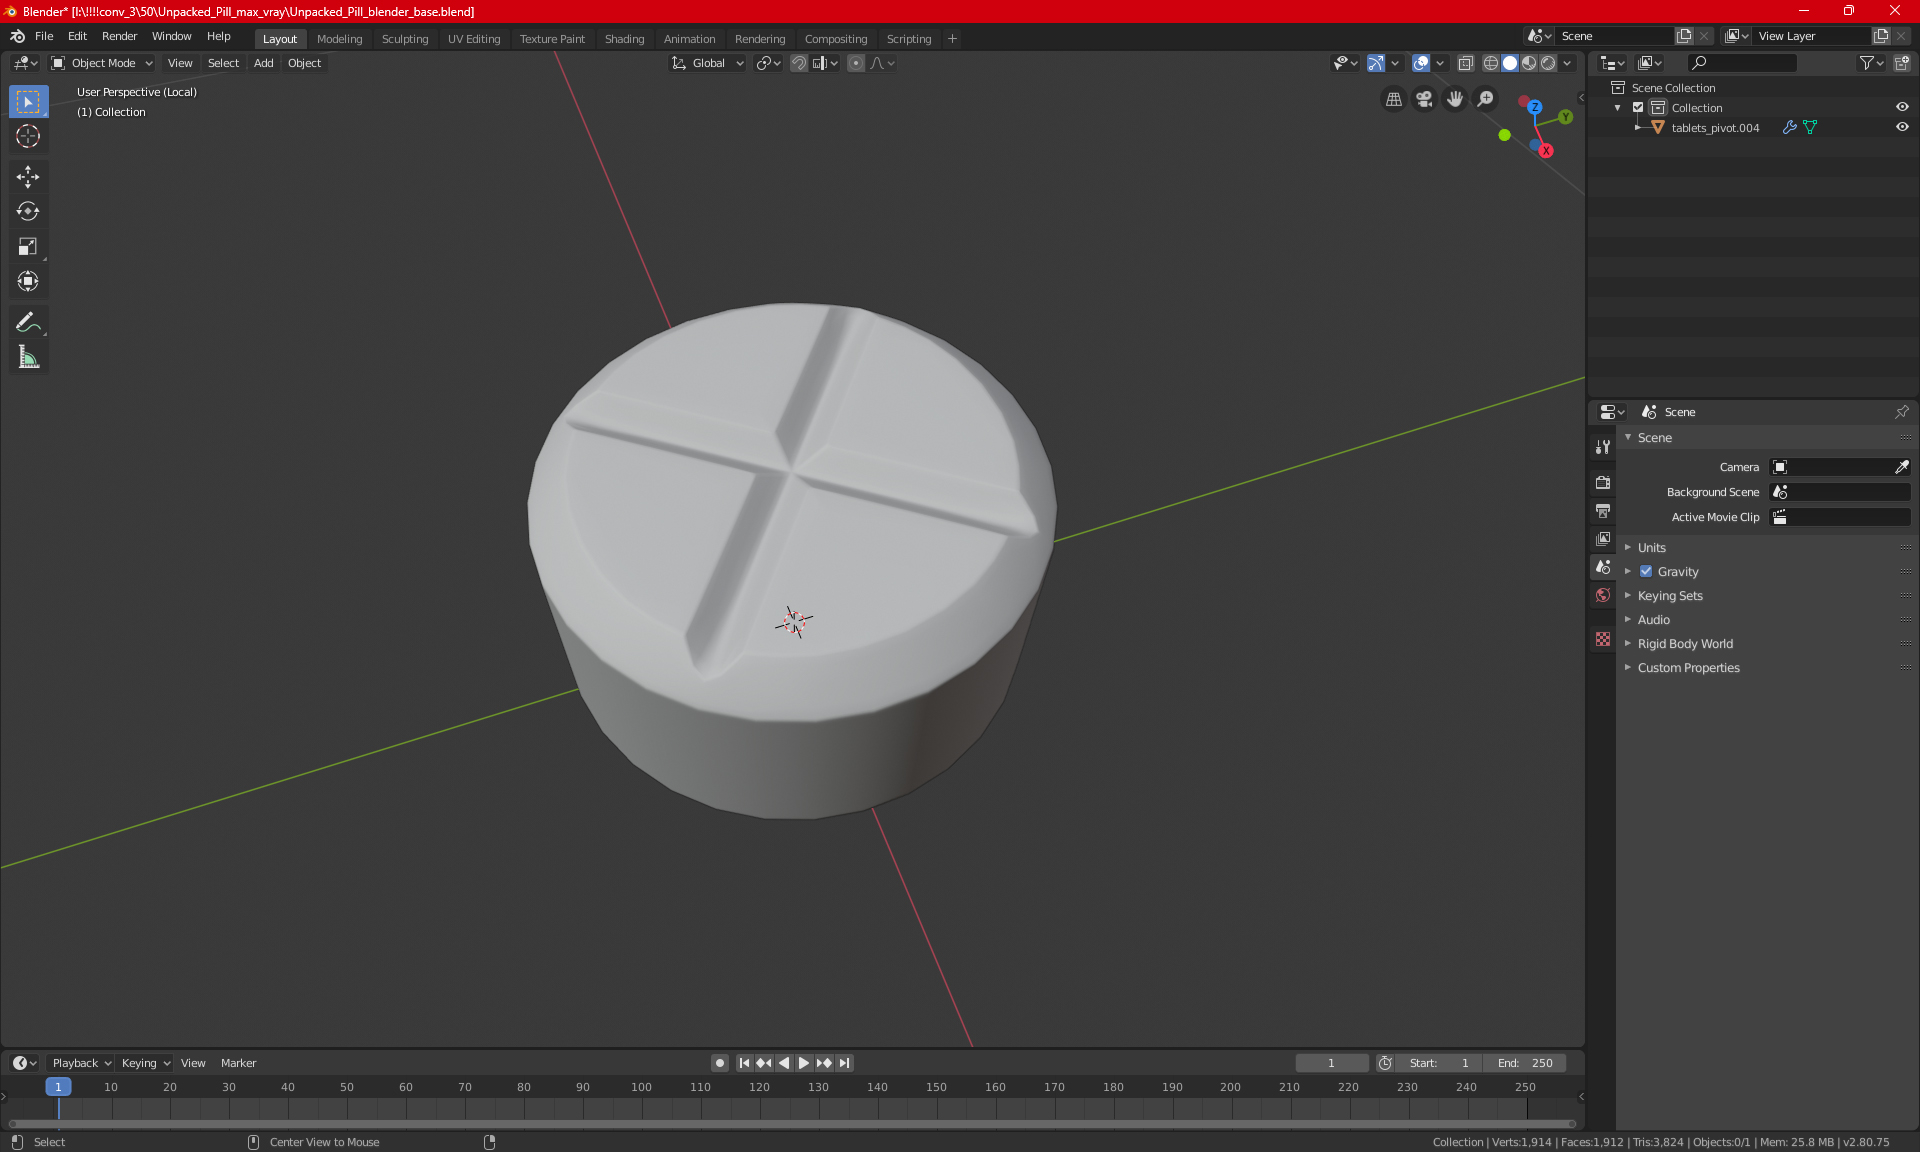Open the Render menu
The height and width of the screenshot is (1152, 1920).
119,36
